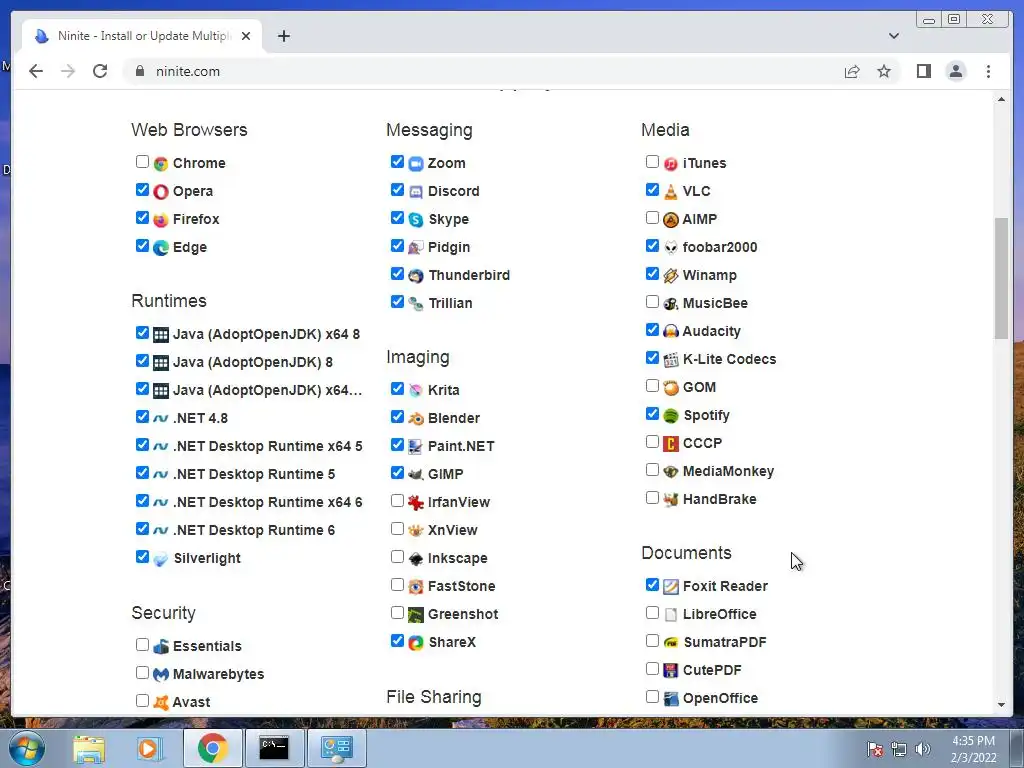
Task: Open the Chrome profile avatar
Action: (x=955, y=71)
